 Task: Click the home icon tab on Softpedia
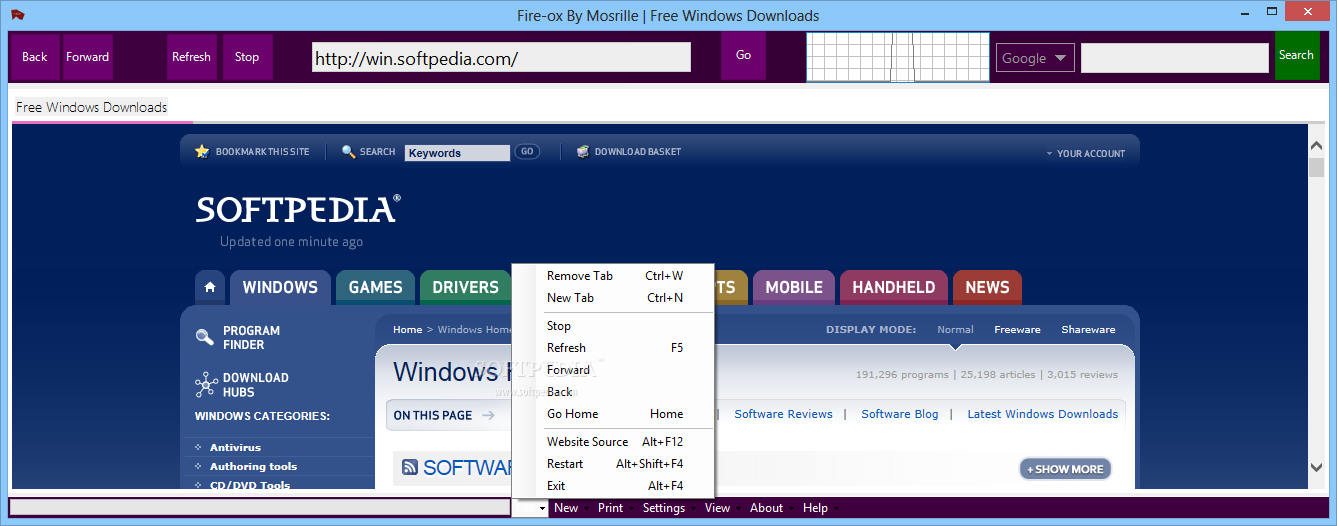210,287
